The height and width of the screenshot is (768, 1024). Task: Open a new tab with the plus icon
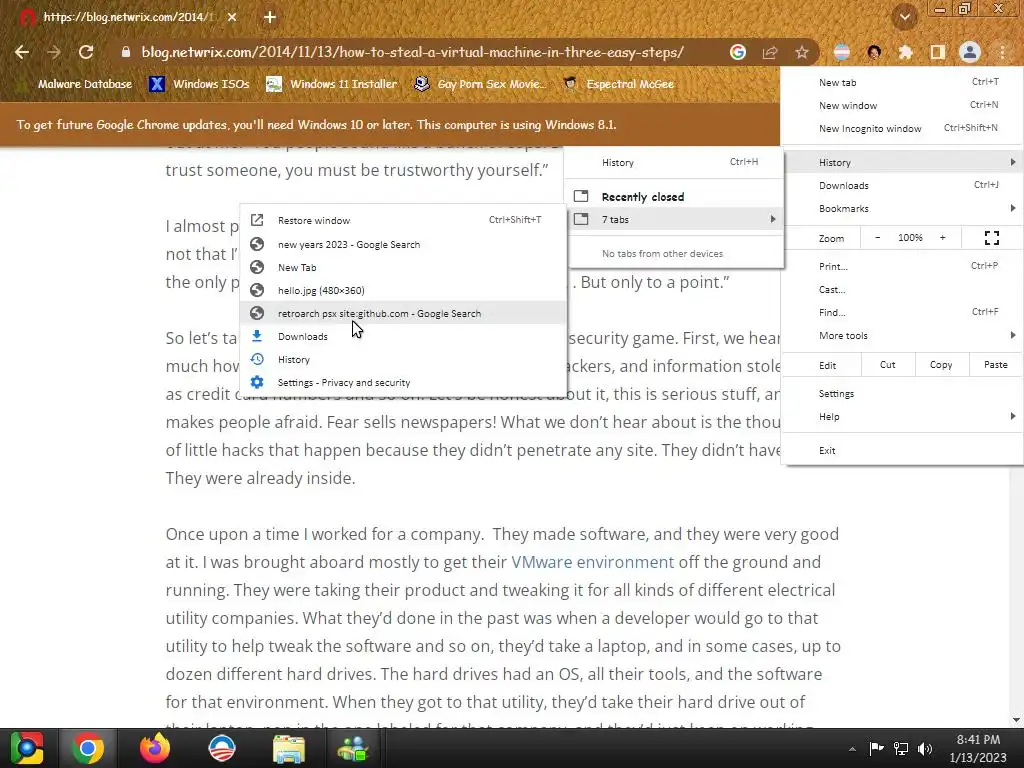270,17
